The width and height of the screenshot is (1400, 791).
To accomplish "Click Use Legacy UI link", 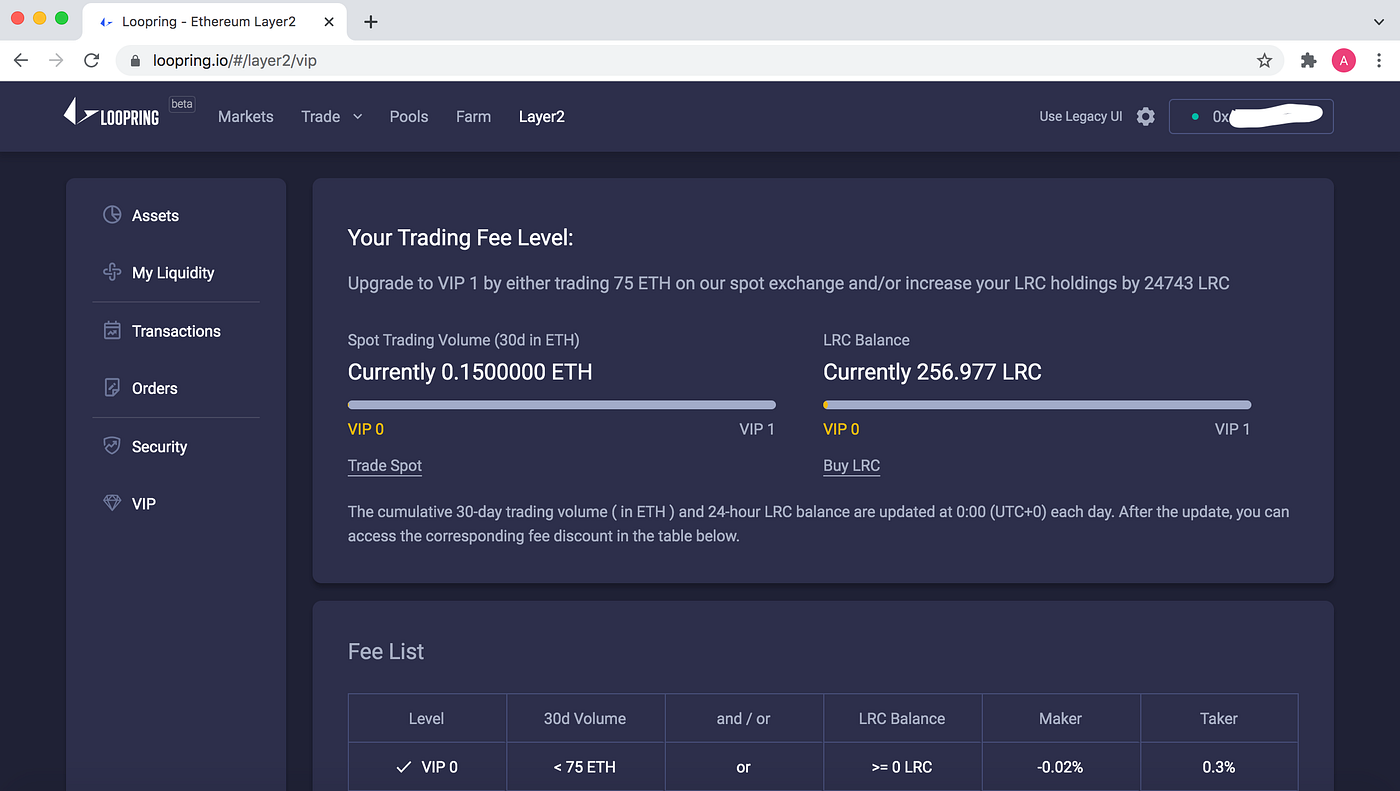I will tap(1081, 116).
